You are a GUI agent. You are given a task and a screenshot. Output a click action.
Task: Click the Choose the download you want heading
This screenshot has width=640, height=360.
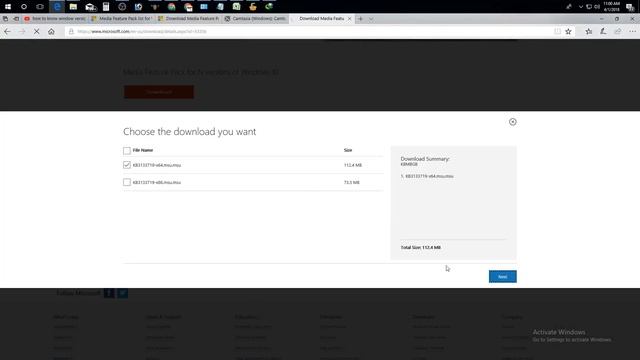[x=190, y=131]
